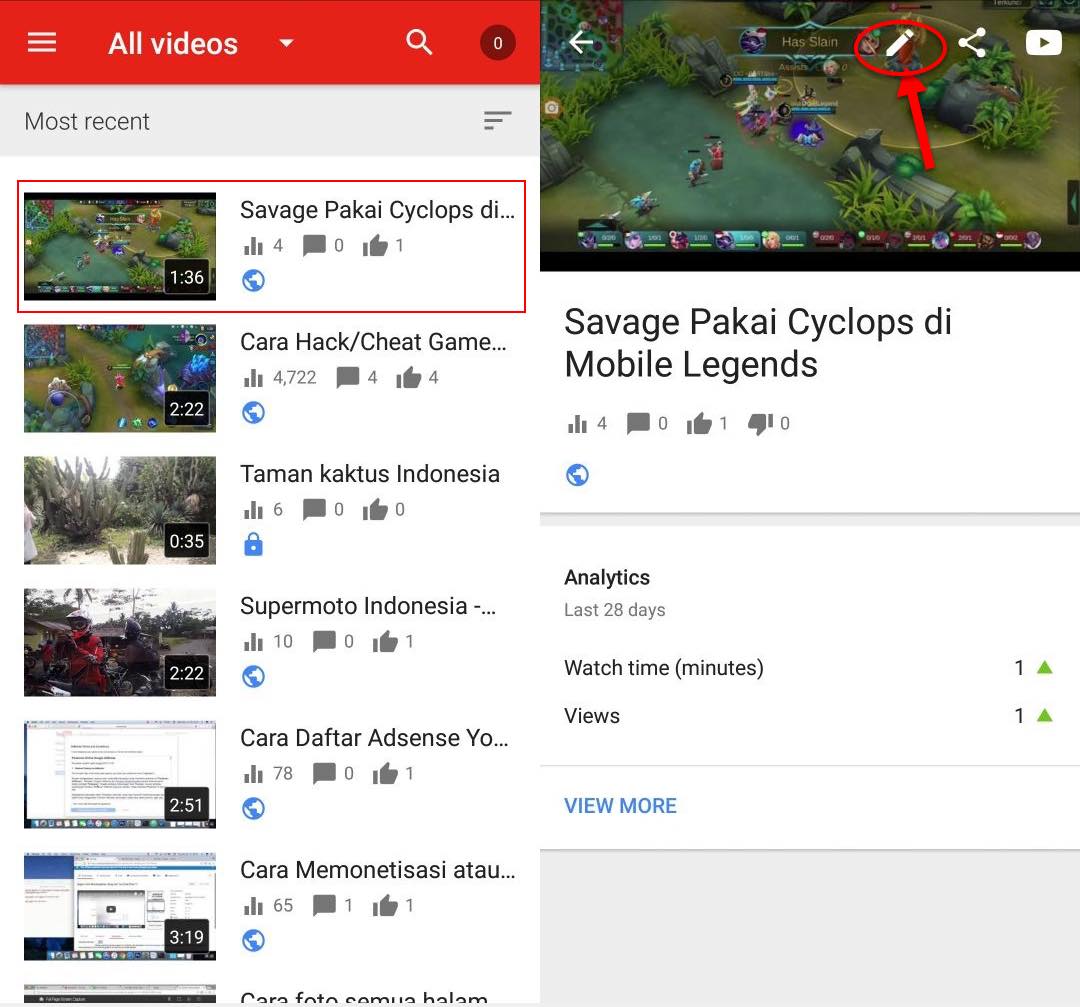Screen dimensions: 1080x1007
Task: Click the Savage Pakai Cyclops di Mobile Legends heading
Action: (758, 342)
